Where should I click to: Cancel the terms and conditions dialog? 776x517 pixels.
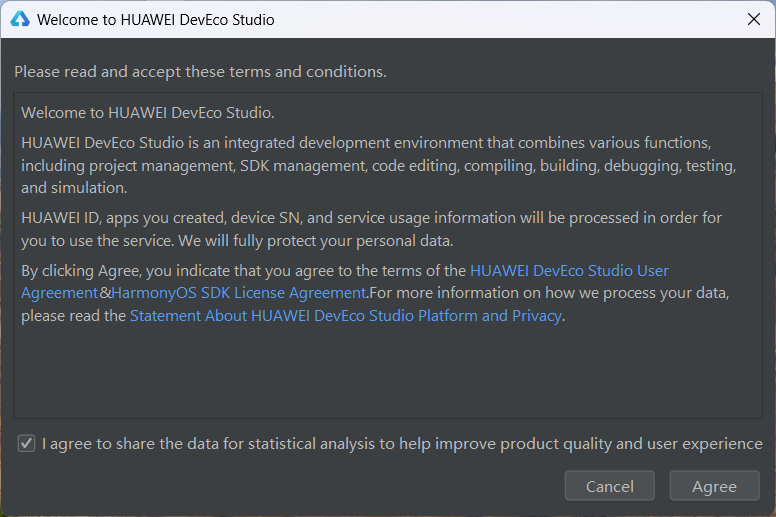click(x=610, y=486)
